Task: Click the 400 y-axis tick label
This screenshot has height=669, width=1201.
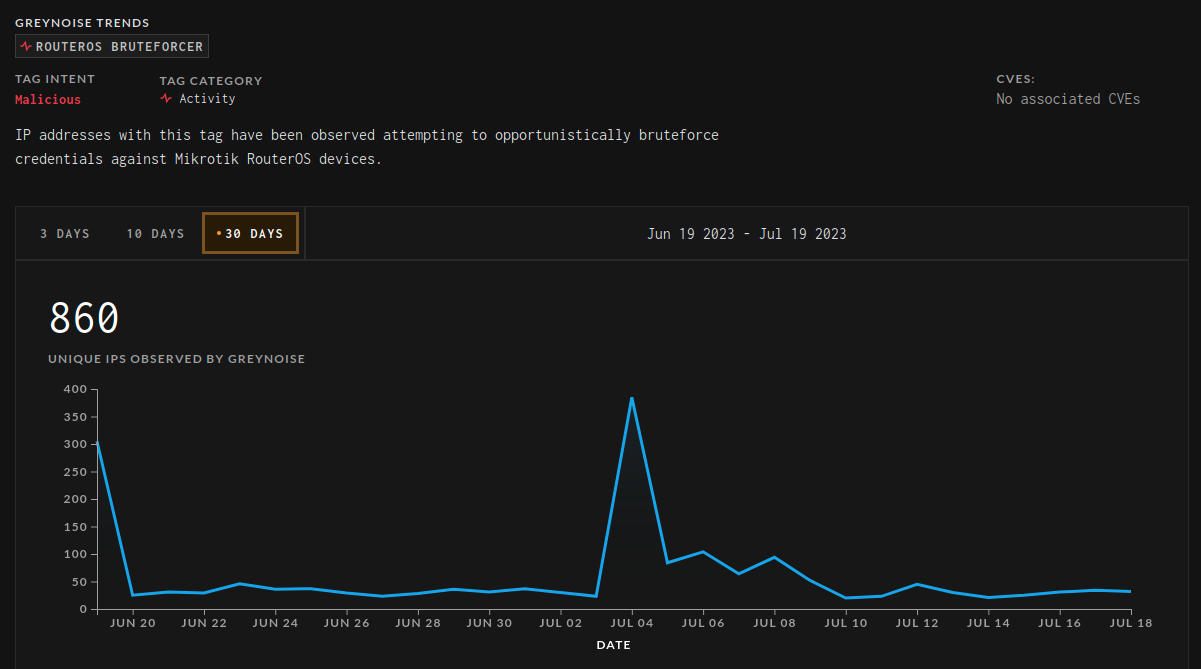Action: [77, 389]
